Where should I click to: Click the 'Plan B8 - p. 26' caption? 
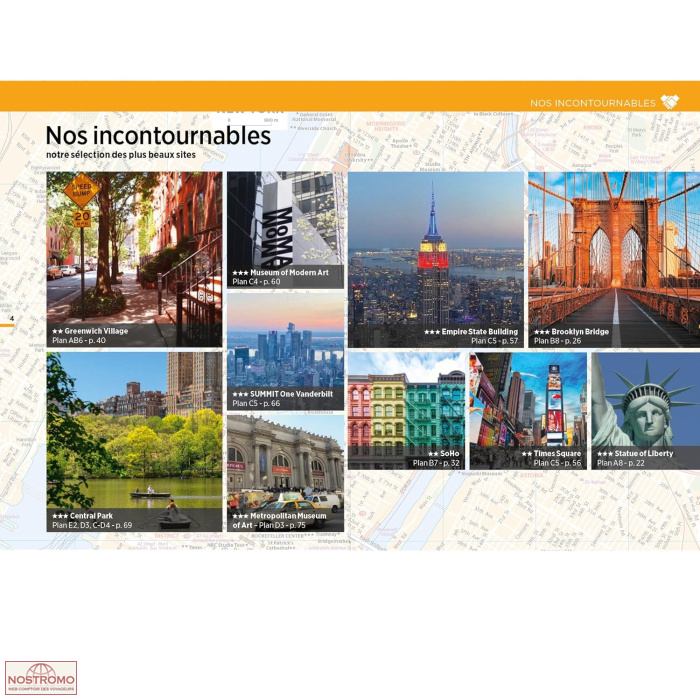tap(557, 341)
